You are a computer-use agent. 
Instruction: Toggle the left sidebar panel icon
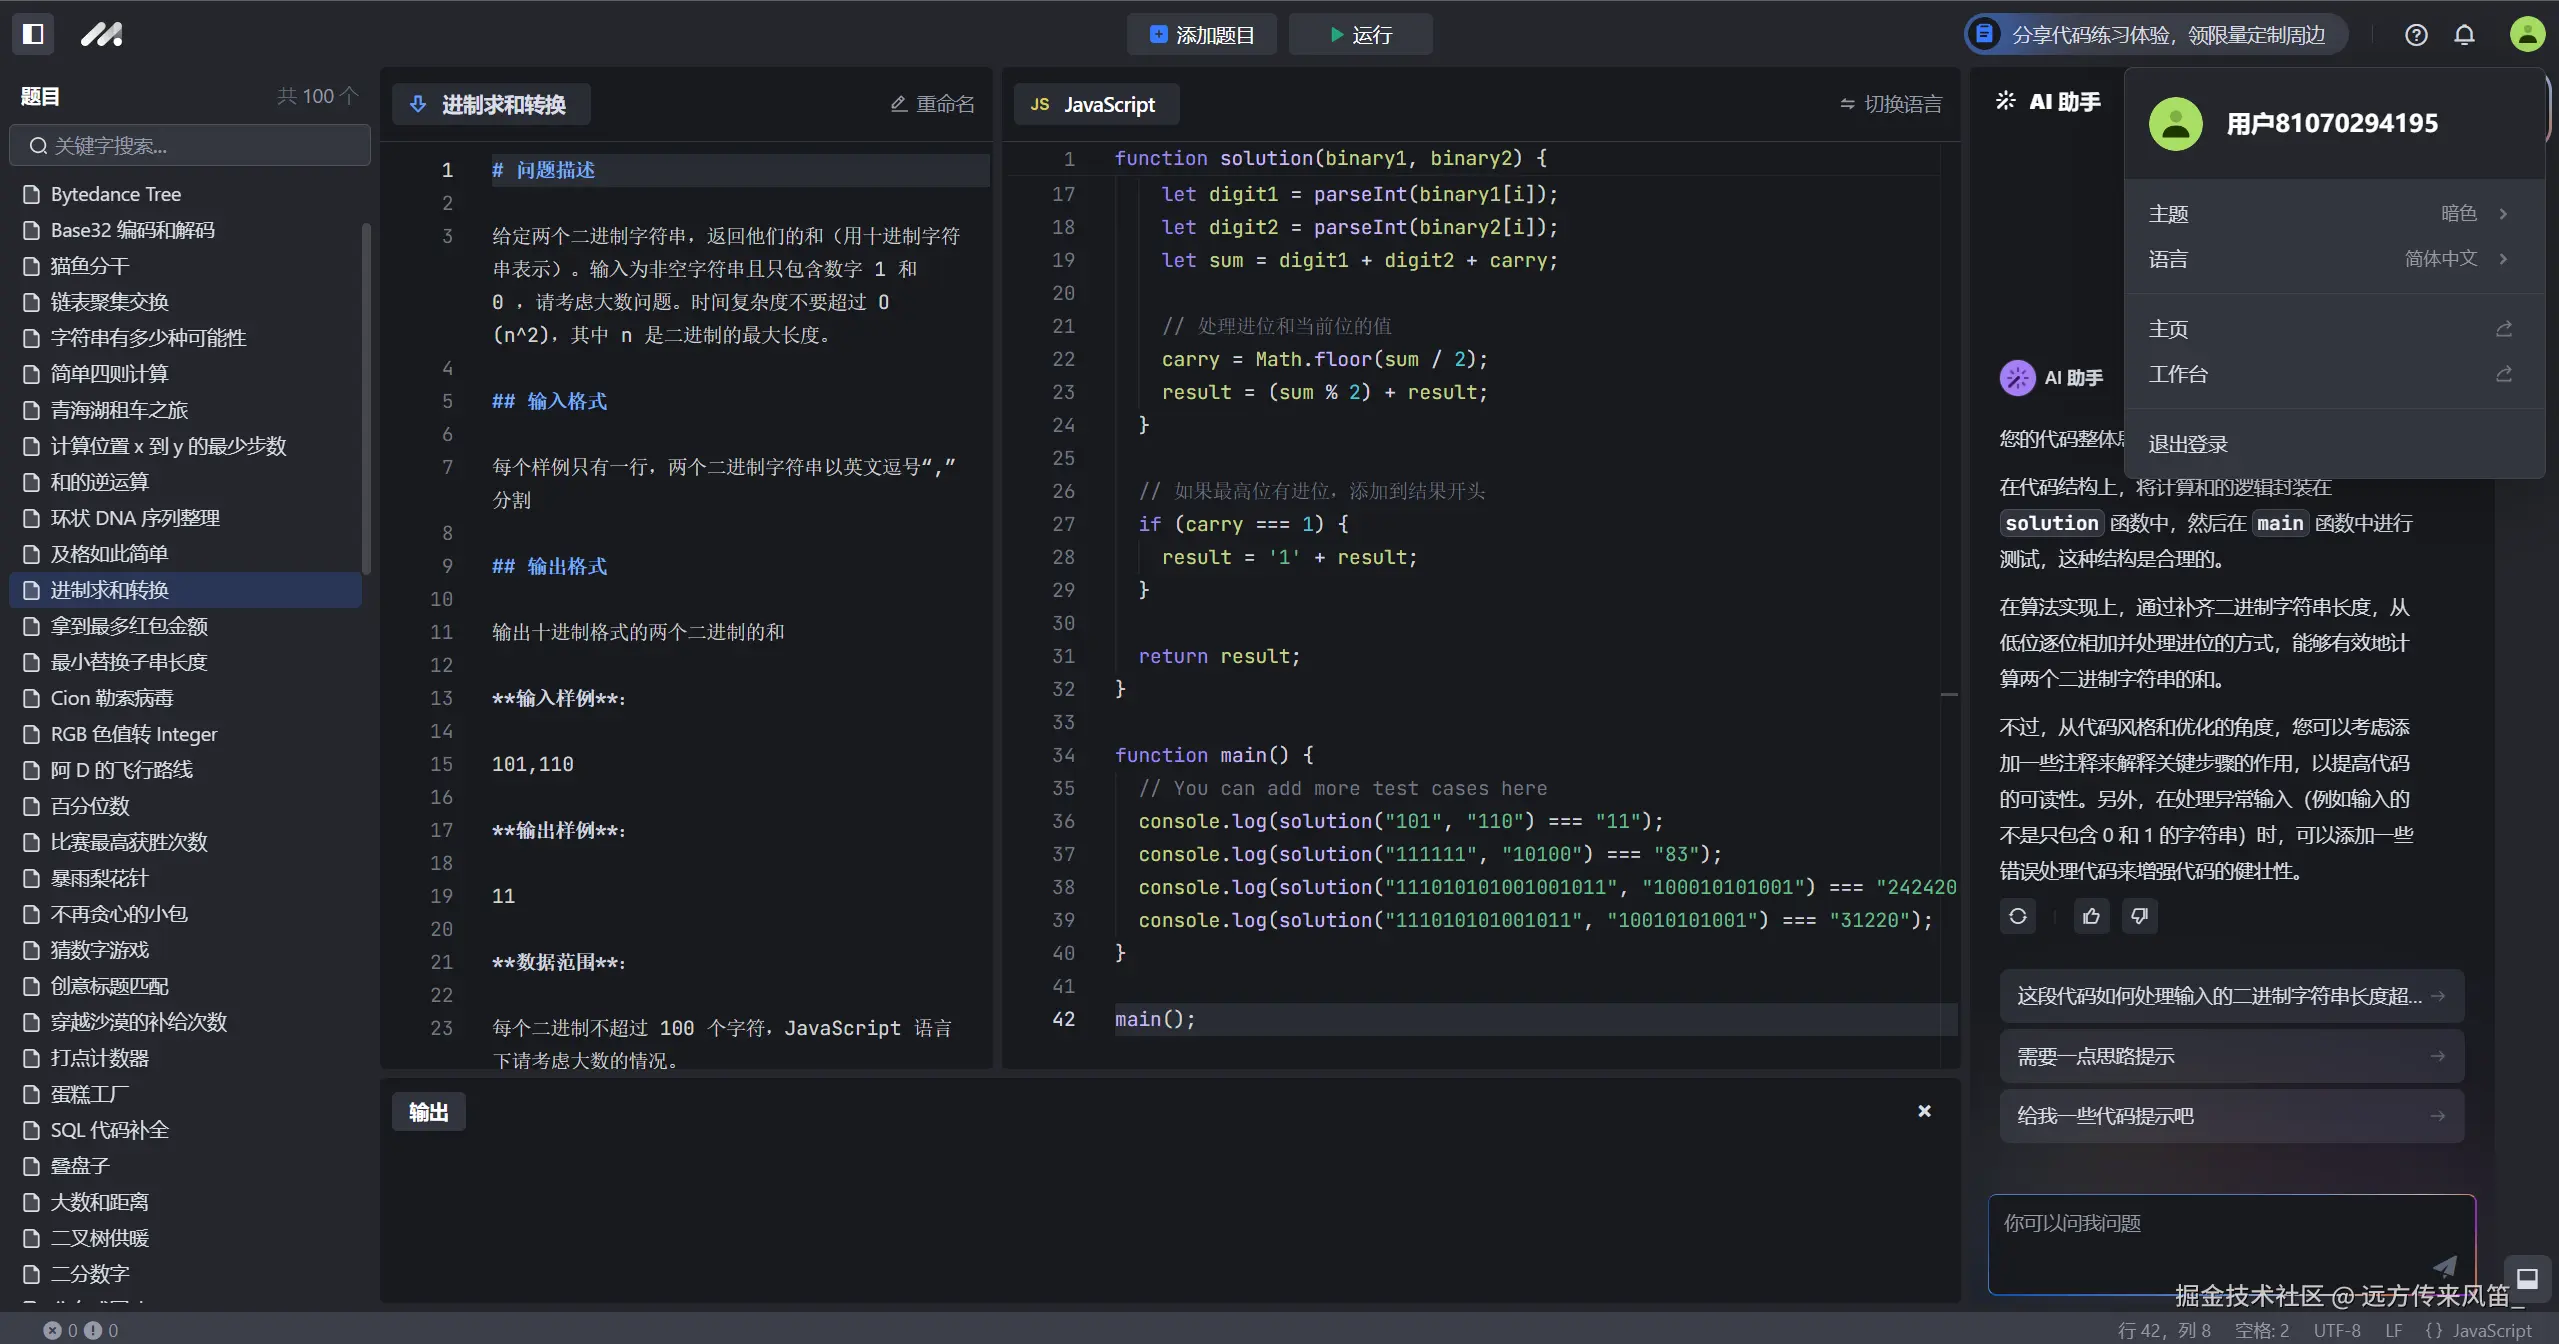click(x=33, y=34)
